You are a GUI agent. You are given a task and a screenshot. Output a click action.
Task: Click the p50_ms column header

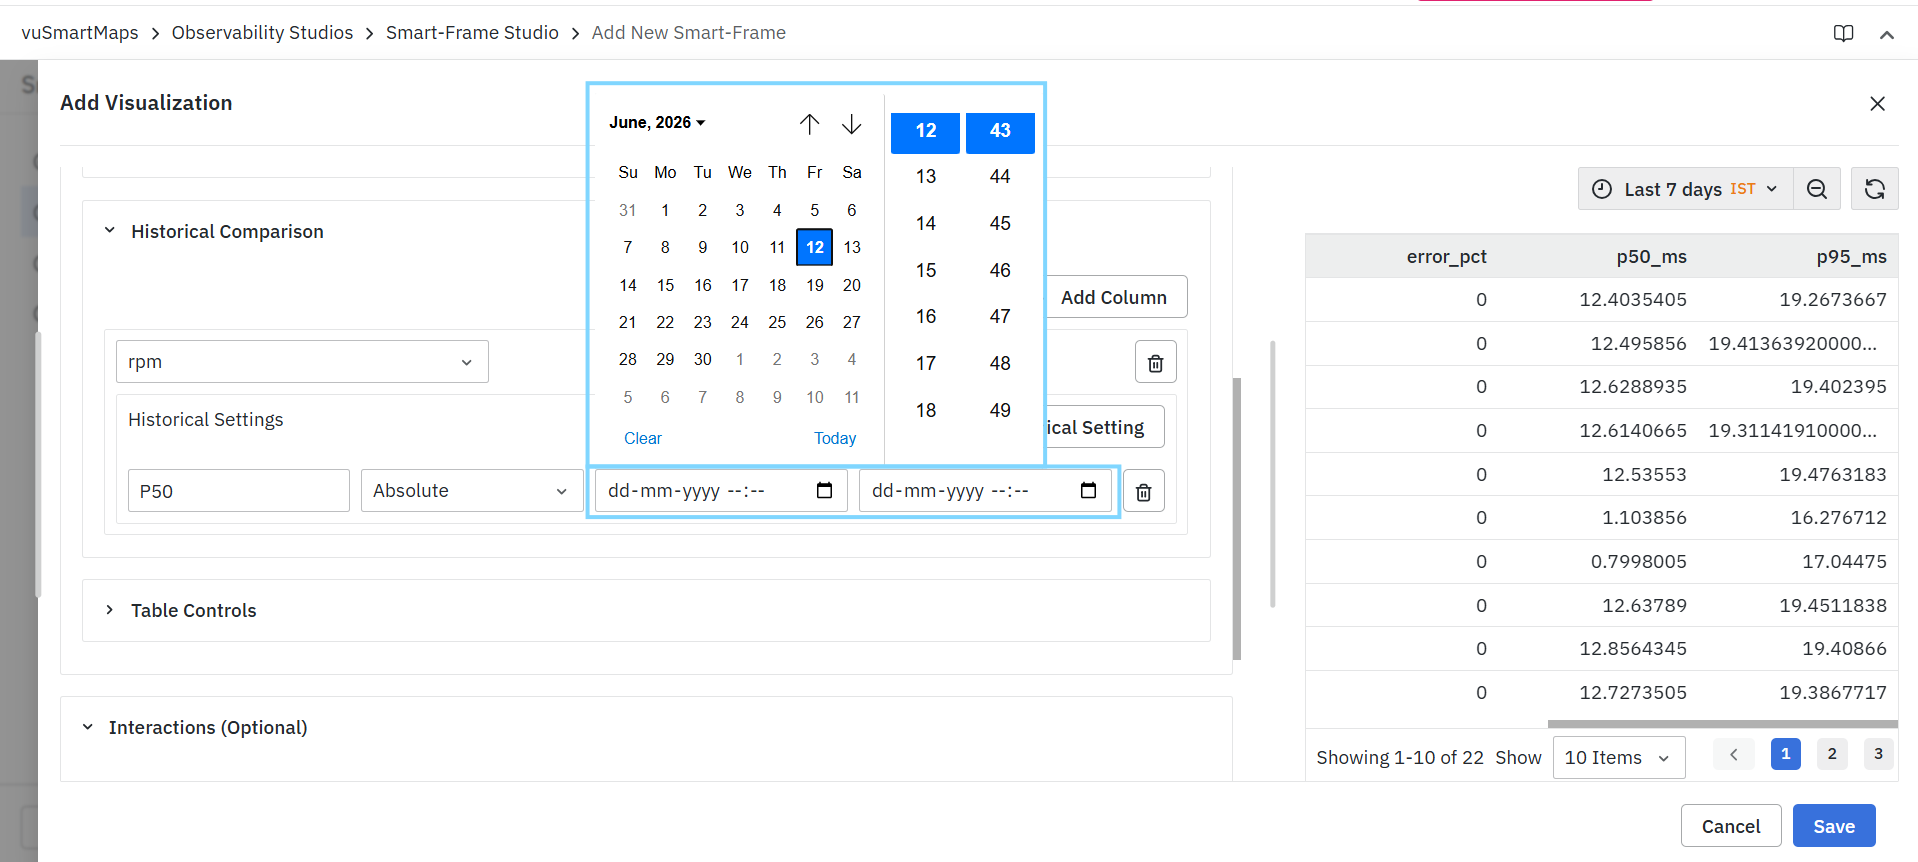[1651, 257]
